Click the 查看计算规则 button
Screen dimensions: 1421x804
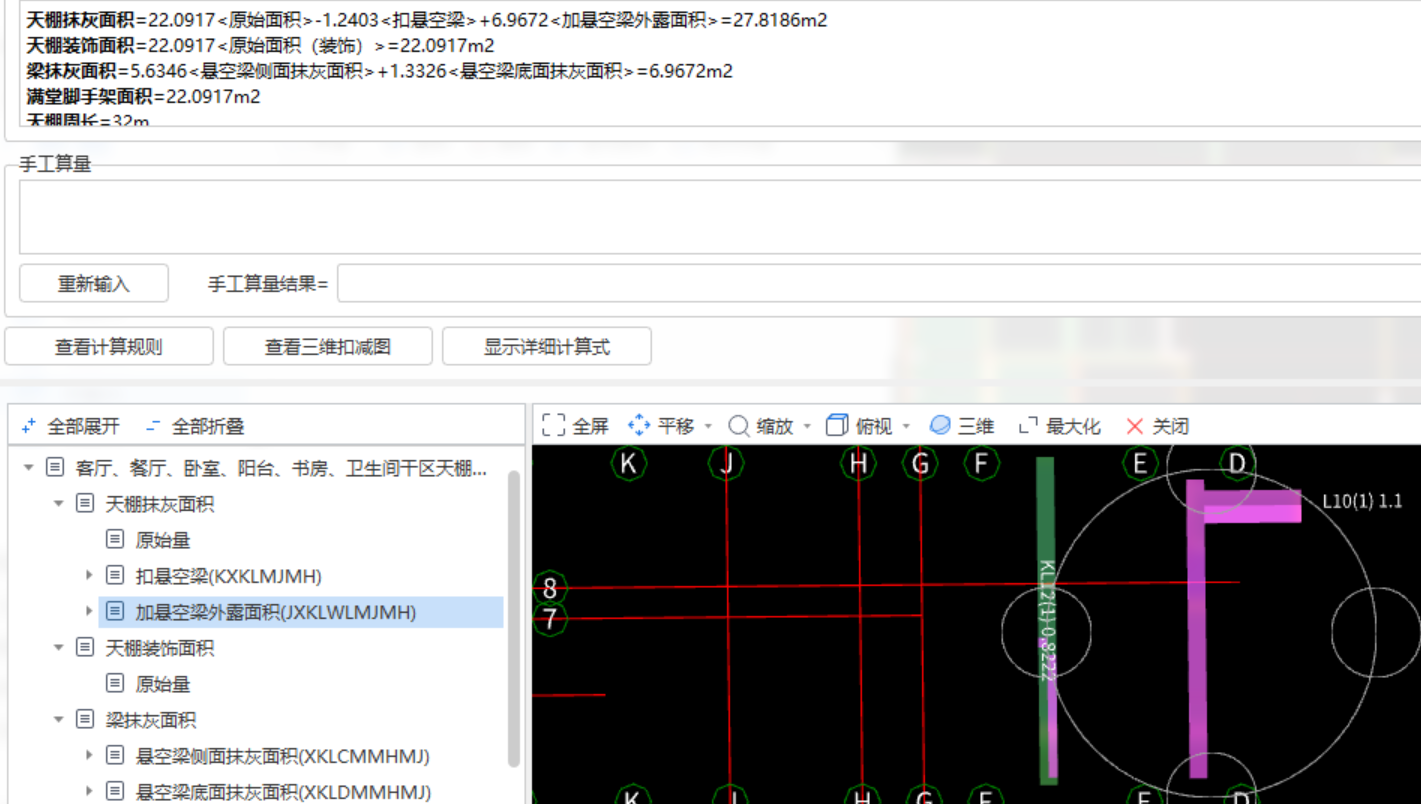coord(109,347)
